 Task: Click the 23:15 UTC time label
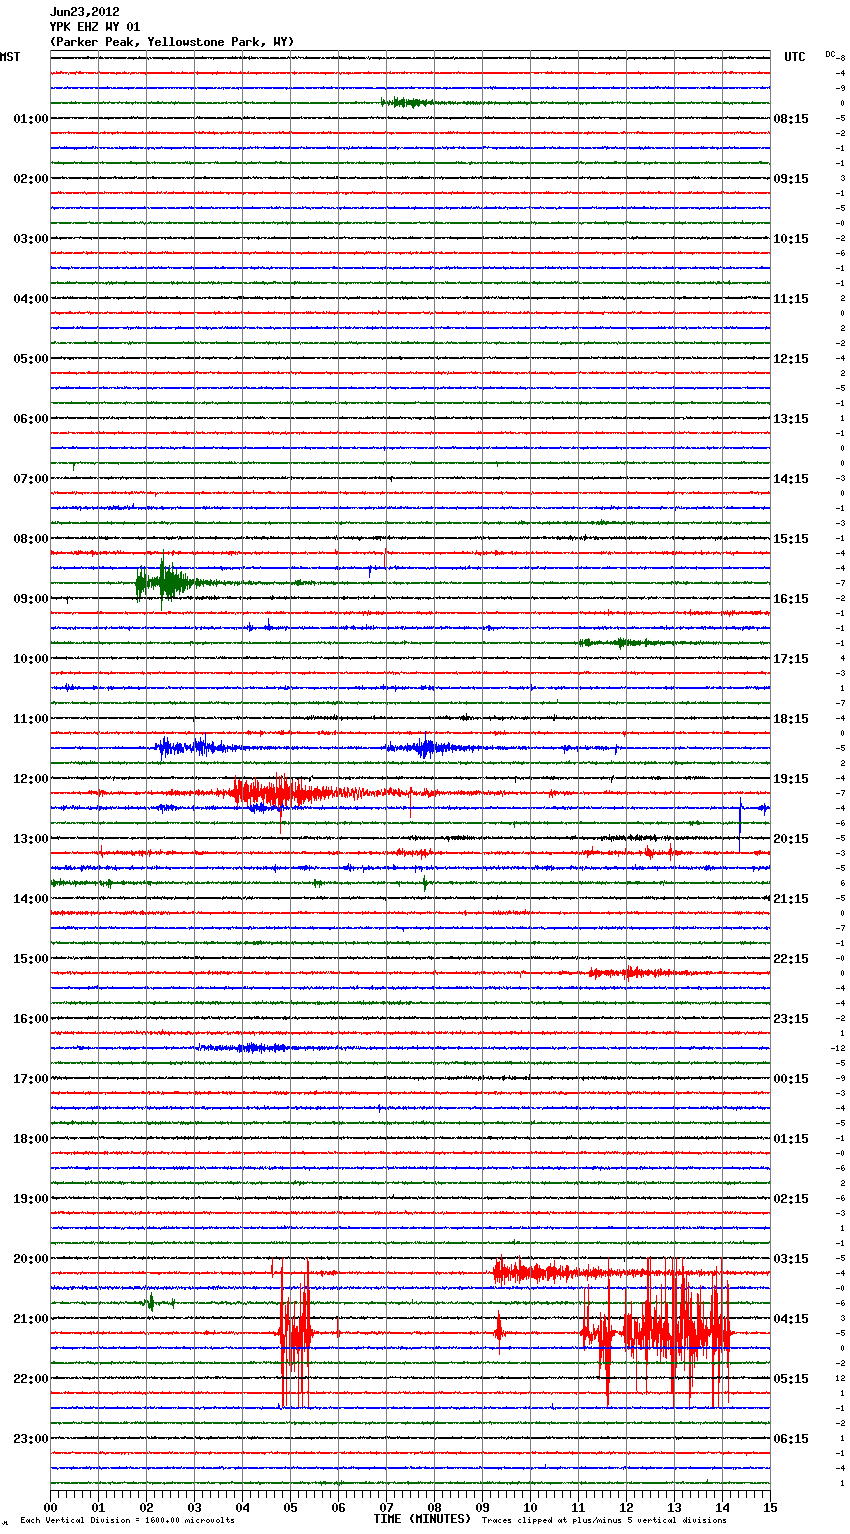click(791, 1019)
